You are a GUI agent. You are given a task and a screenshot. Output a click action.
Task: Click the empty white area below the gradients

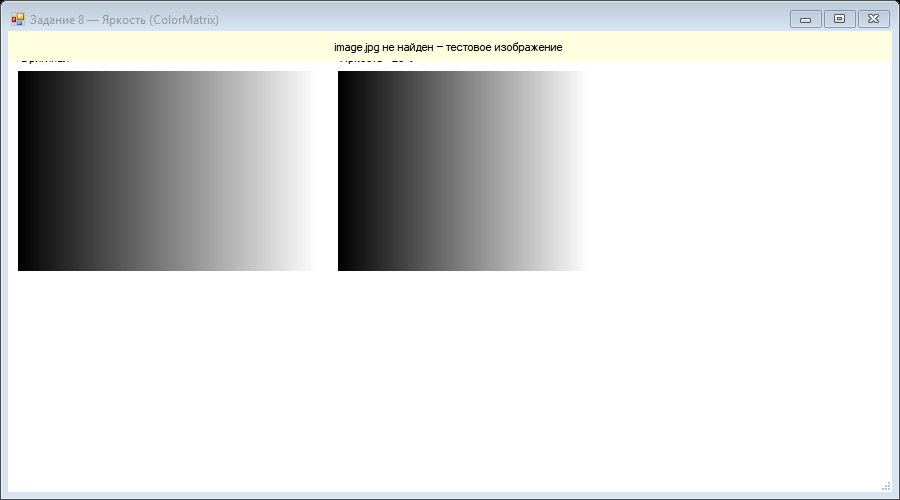point(450,379)
